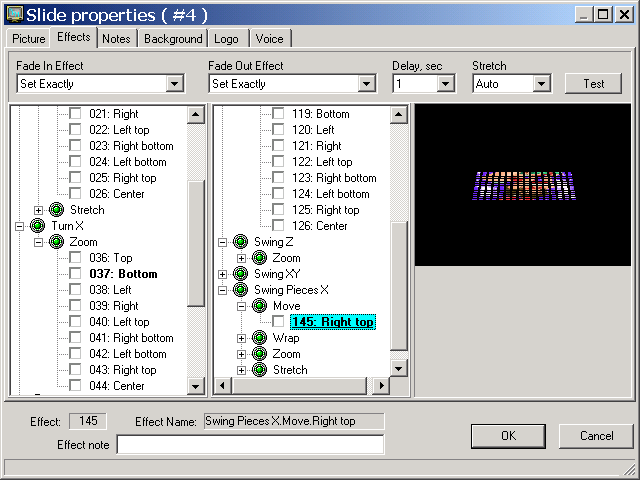Click the green icon next to Move
This screenshot has width=640, height=480.
point(260,306)
